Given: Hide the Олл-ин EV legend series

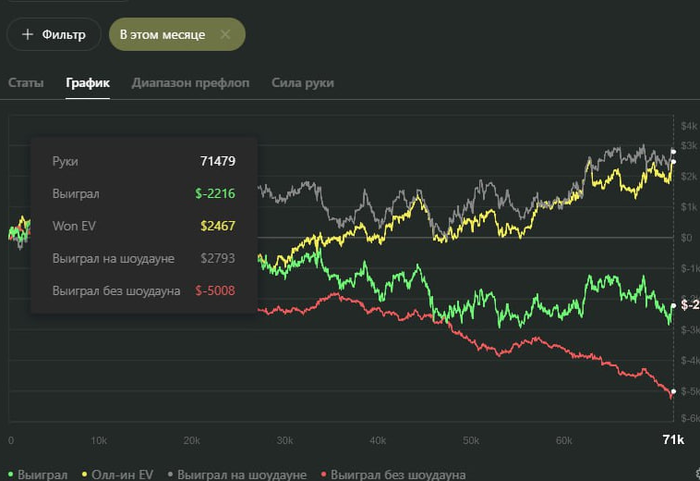Looking at the screenshot, I should (x=119, y=474).
